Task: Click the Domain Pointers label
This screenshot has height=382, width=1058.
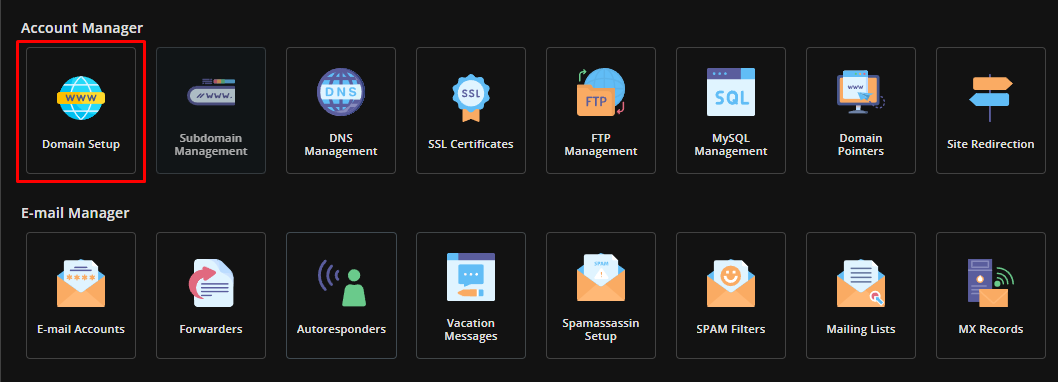Action: coord(860,144)
